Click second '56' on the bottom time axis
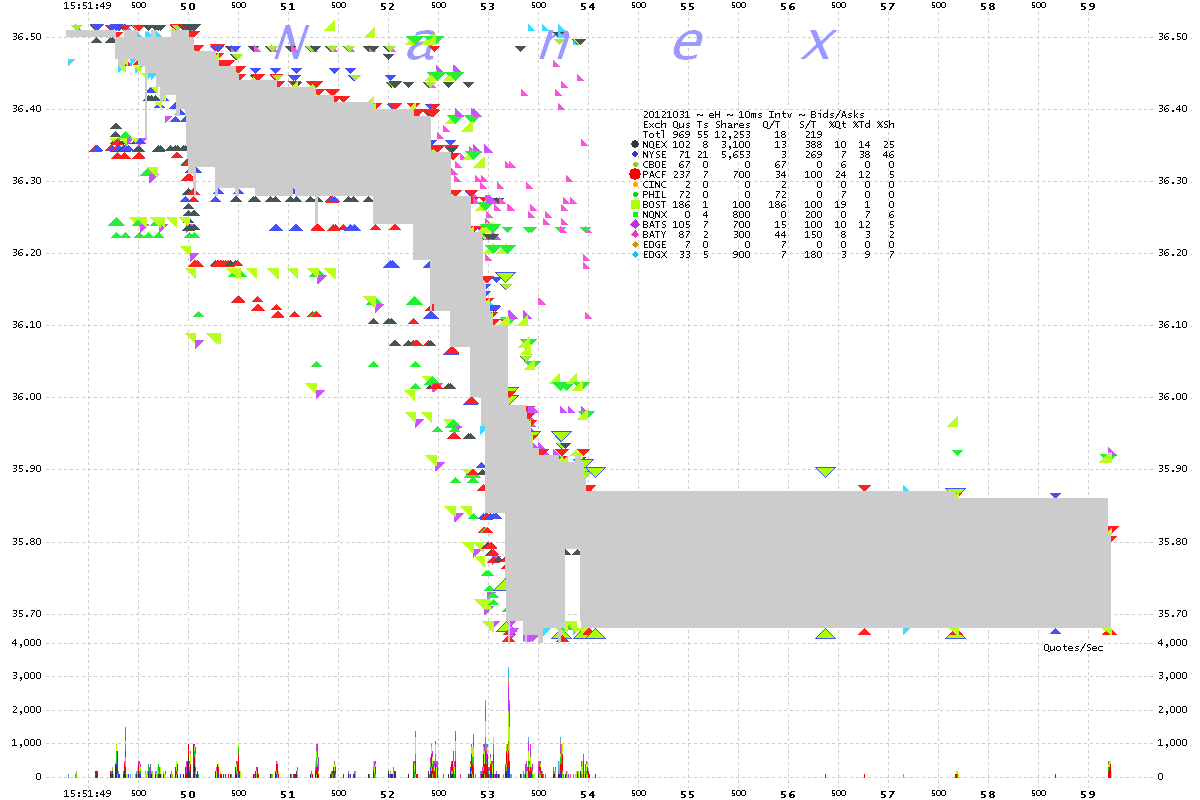The height and width of the screenshot is (800, 1200). (788, 794)
